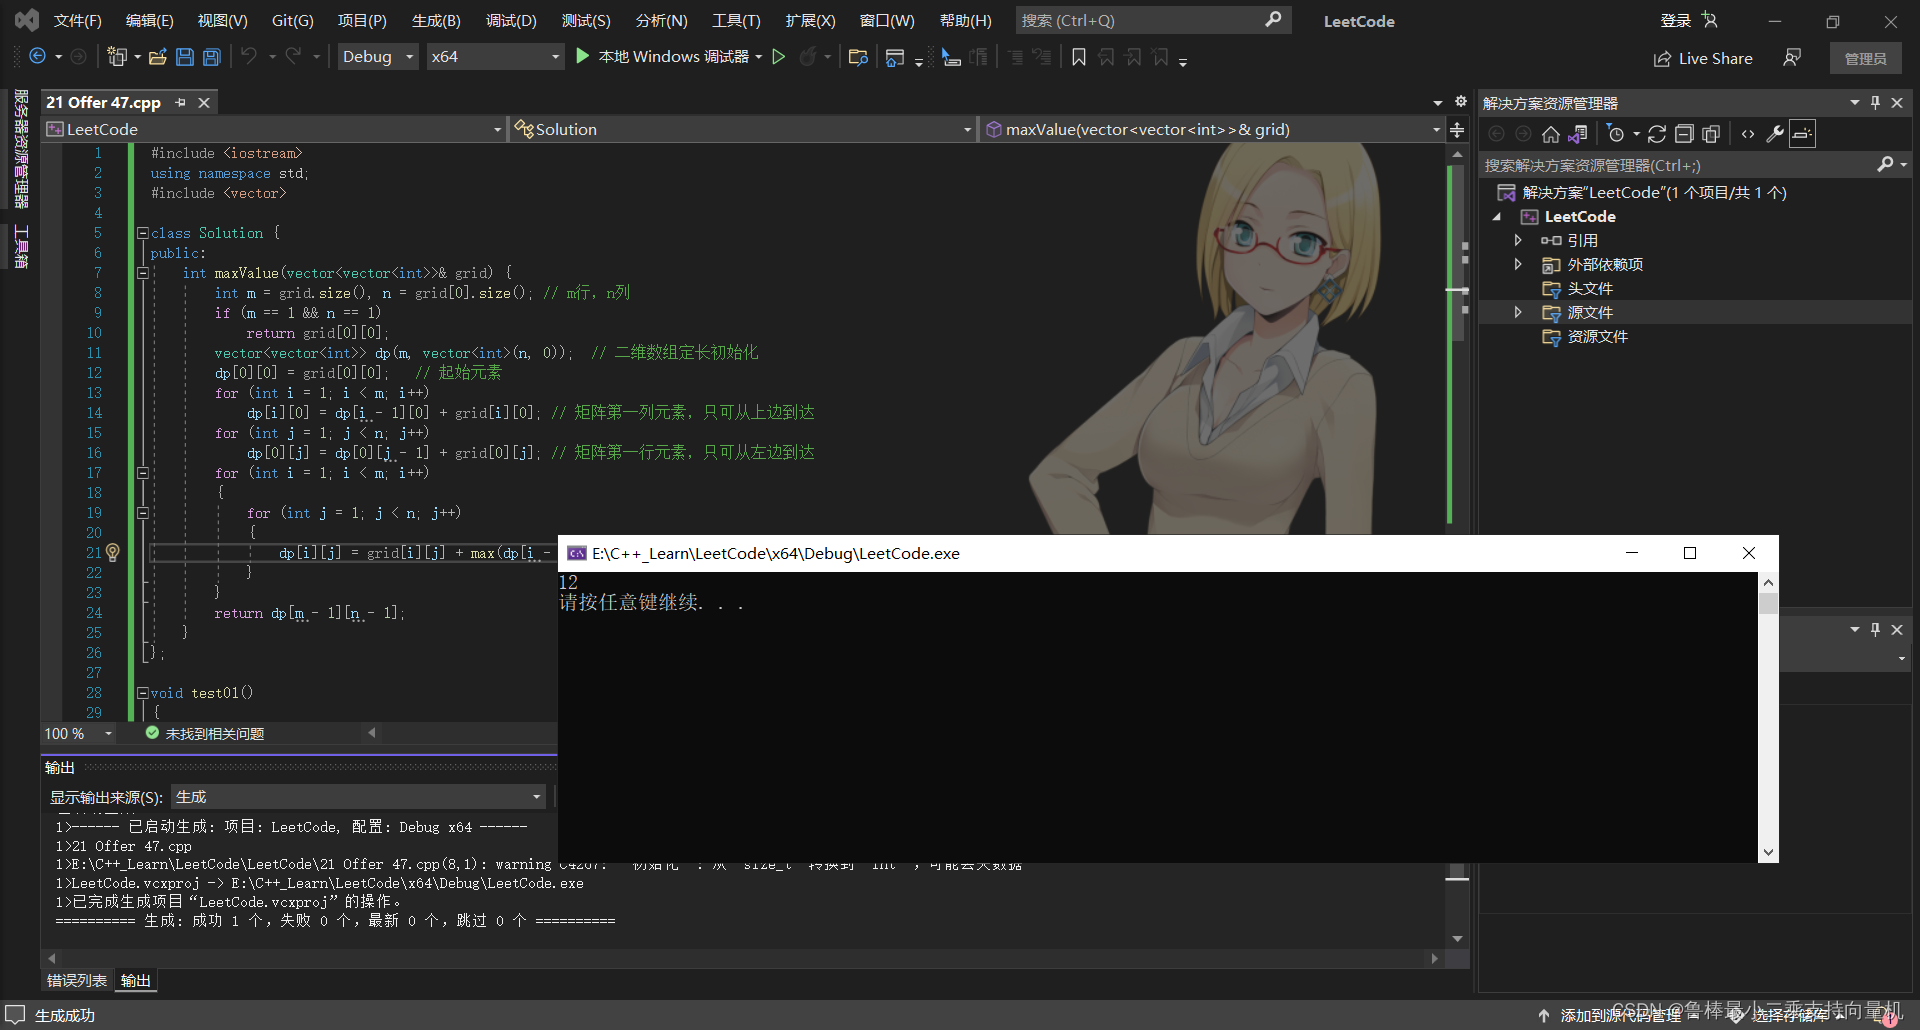Open the maxValue member dropdown
Image resolution: width=1920 pixels, height=1030 pixels.
1212,129
